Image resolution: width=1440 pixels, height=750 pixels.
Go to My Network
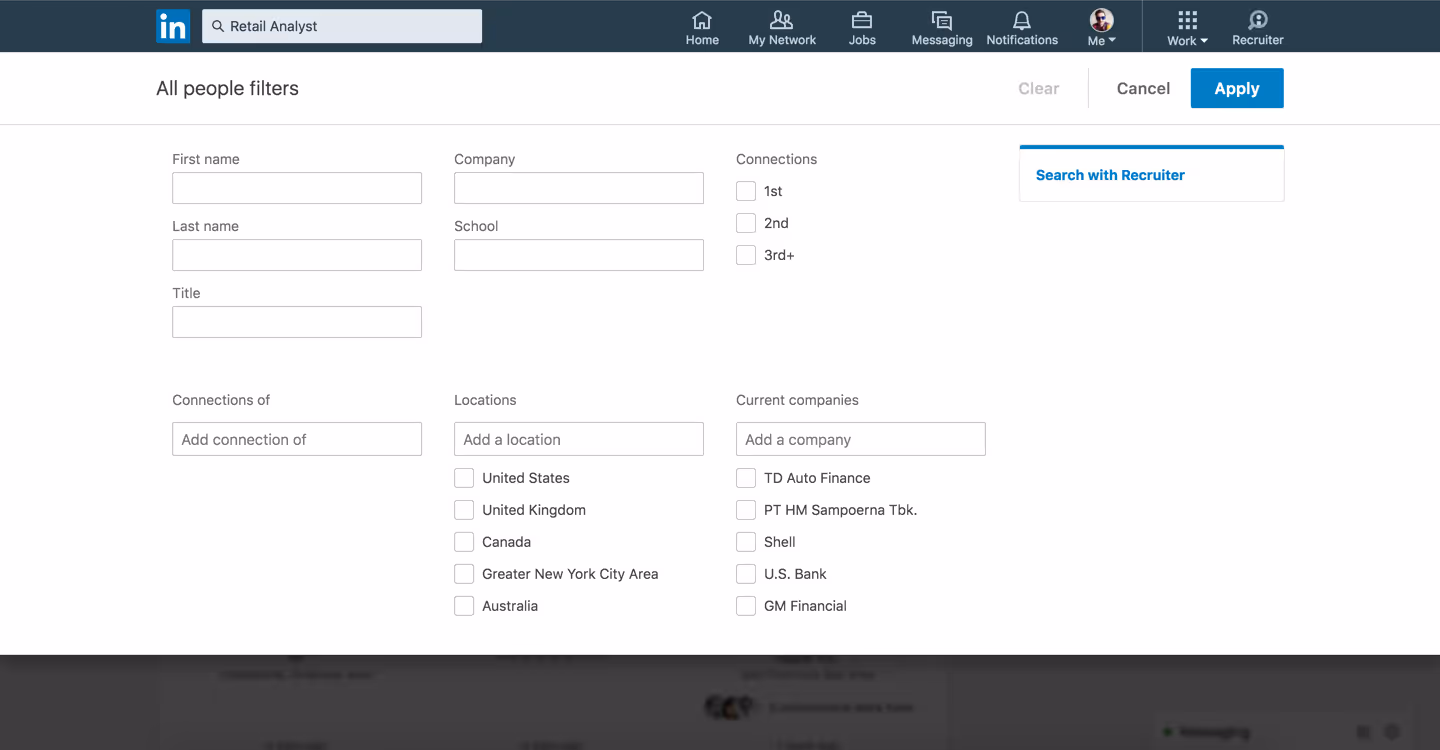[782, 26]
